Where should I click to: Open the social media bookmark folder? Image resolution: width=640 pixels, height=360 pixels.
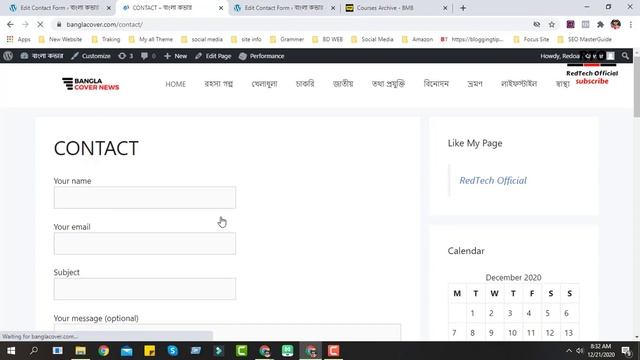pyautogui.click(x=202, y=39)
